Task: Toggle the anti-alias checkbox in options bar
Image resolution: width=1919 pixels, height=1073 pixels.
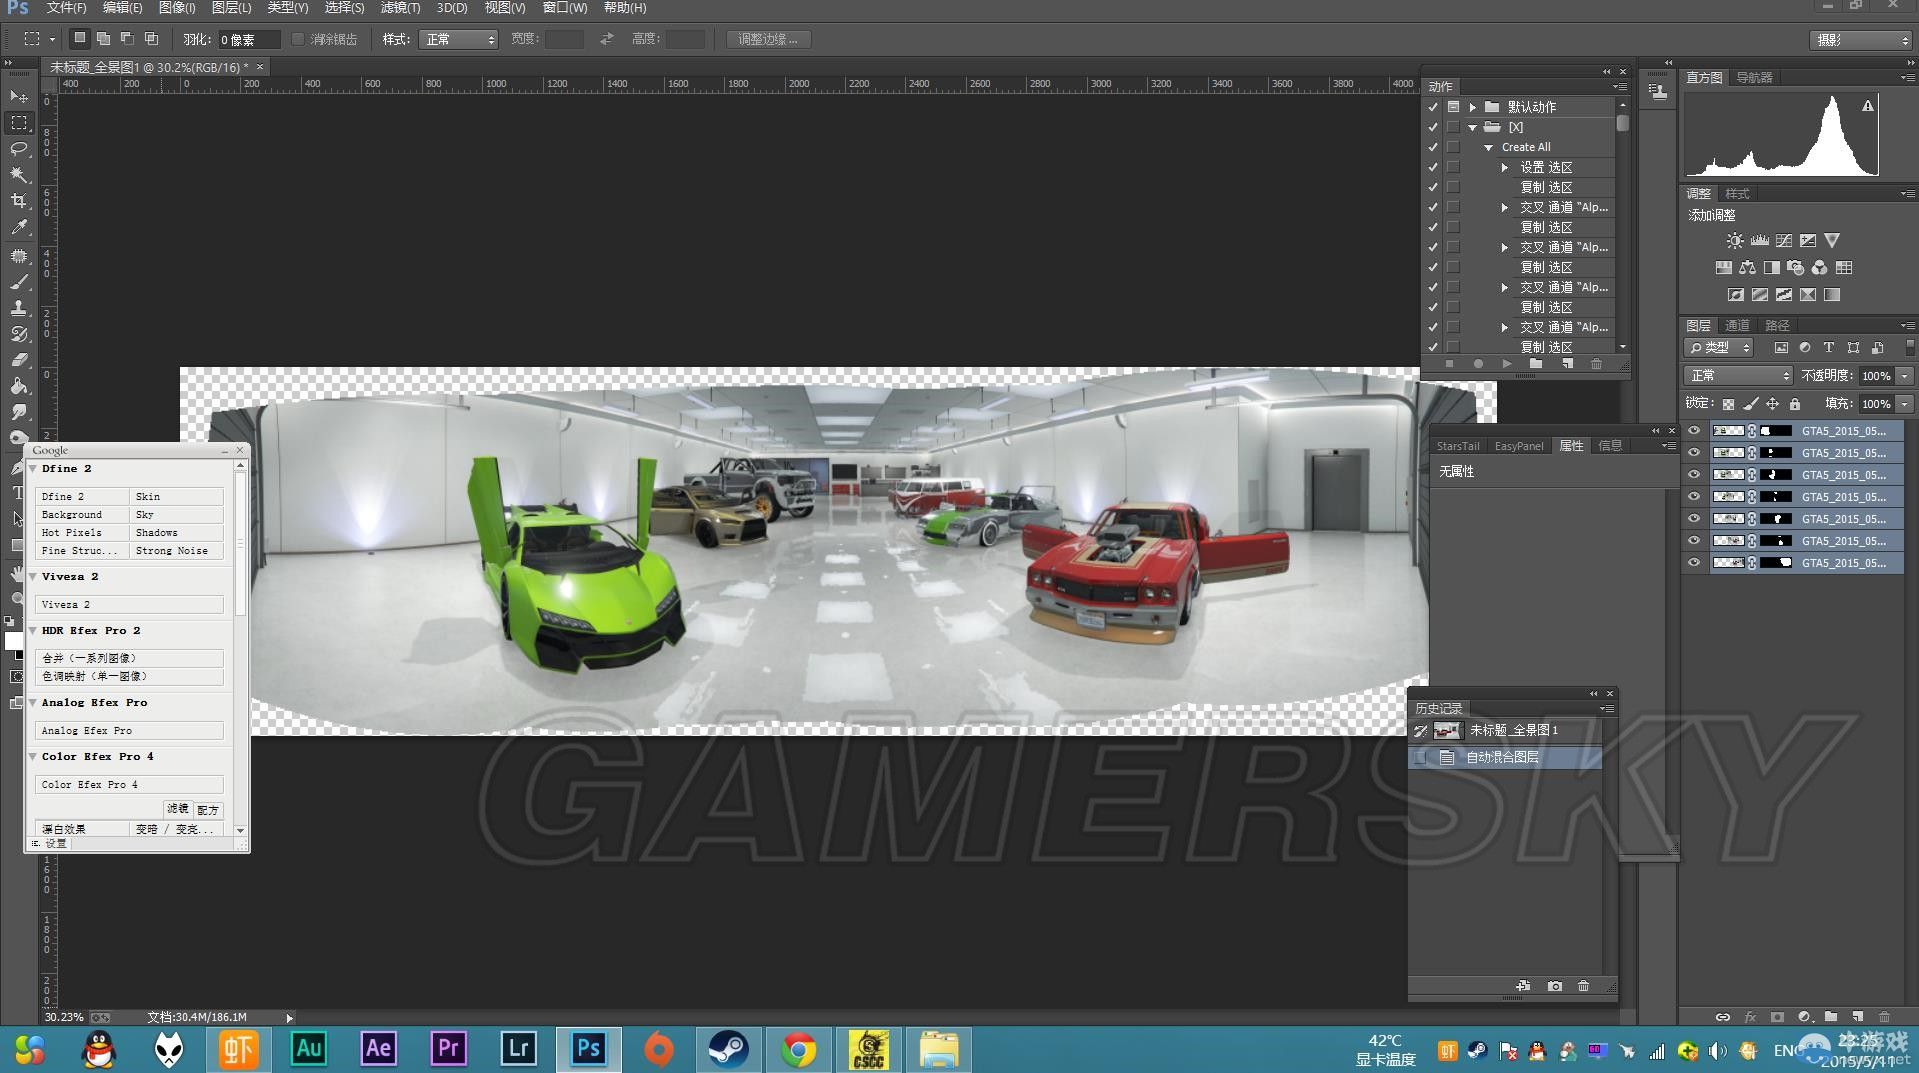Action: click(298, 39)
